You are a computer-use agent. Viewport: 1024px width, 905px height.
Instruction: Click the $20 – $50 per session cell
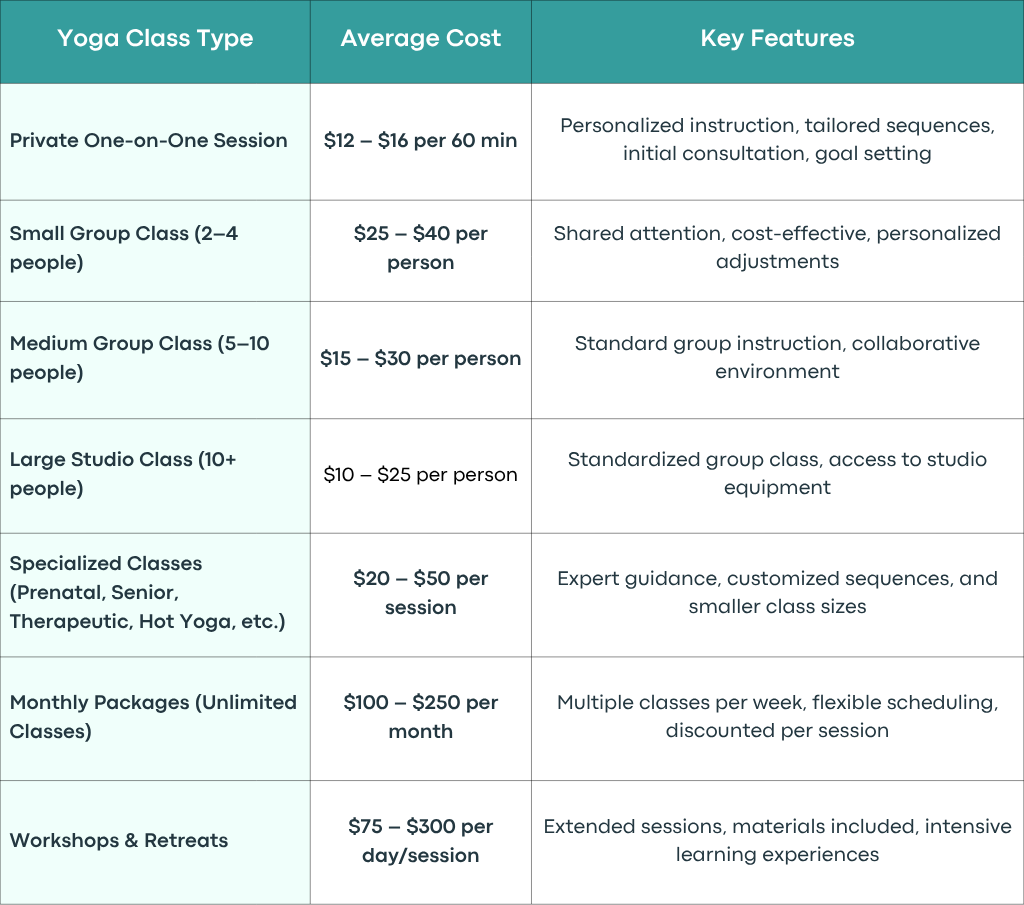[421, 592]
